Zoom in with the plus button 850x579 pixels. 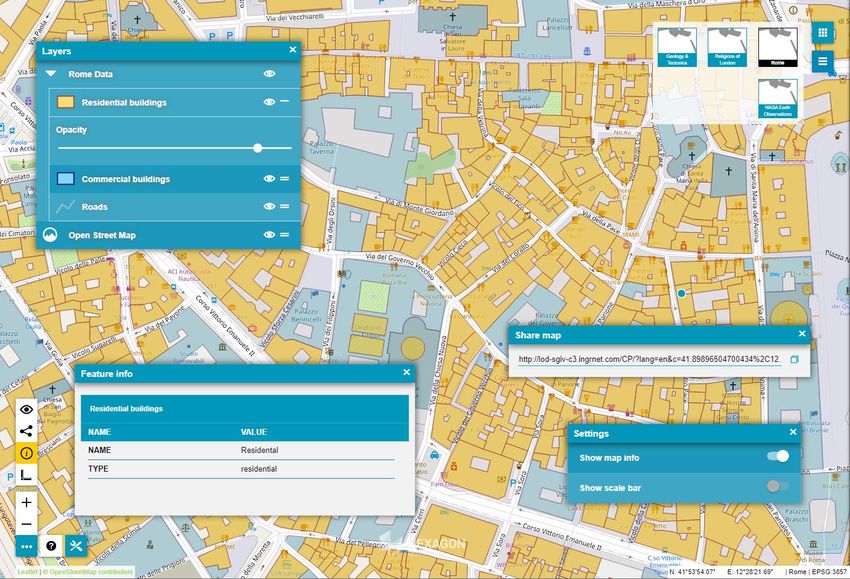click(26, 503)
